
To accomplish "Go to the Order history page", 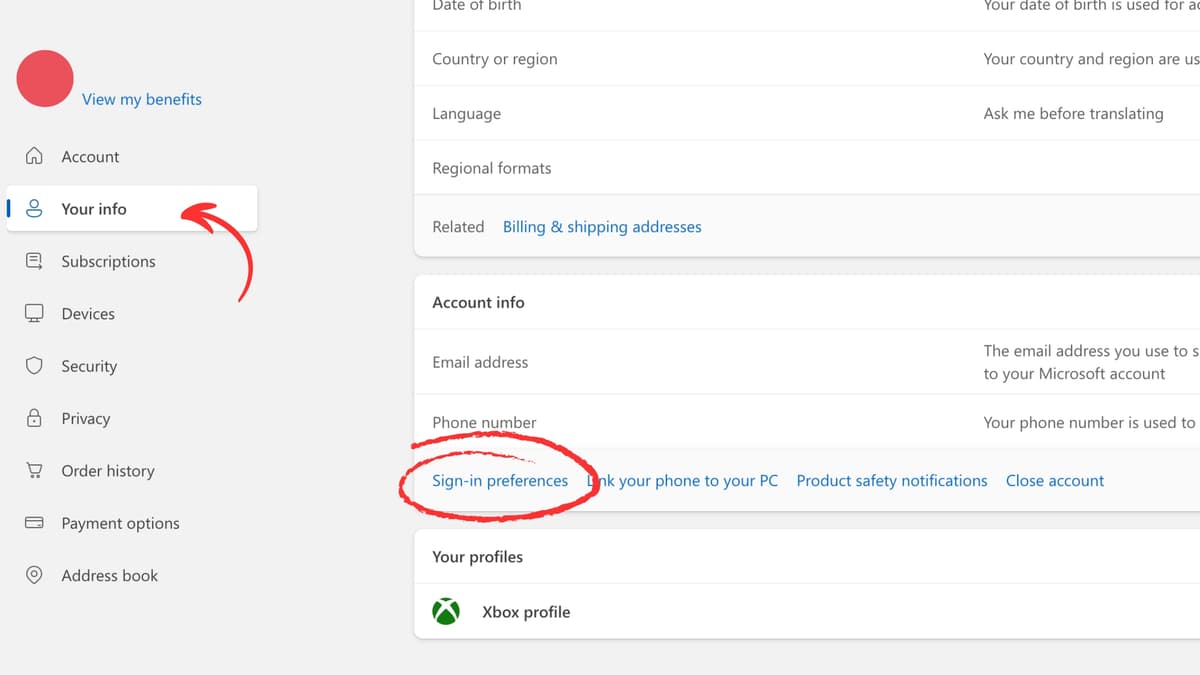I will point(111,470).
